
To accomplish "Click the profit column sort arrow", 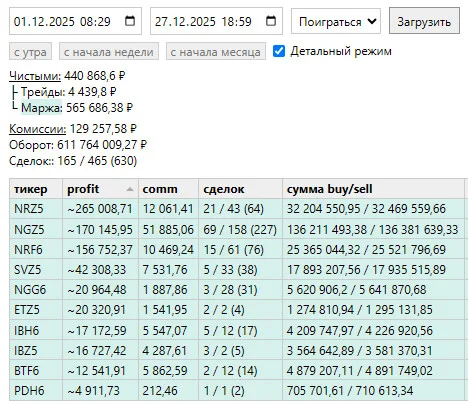I will click(130, 189).
